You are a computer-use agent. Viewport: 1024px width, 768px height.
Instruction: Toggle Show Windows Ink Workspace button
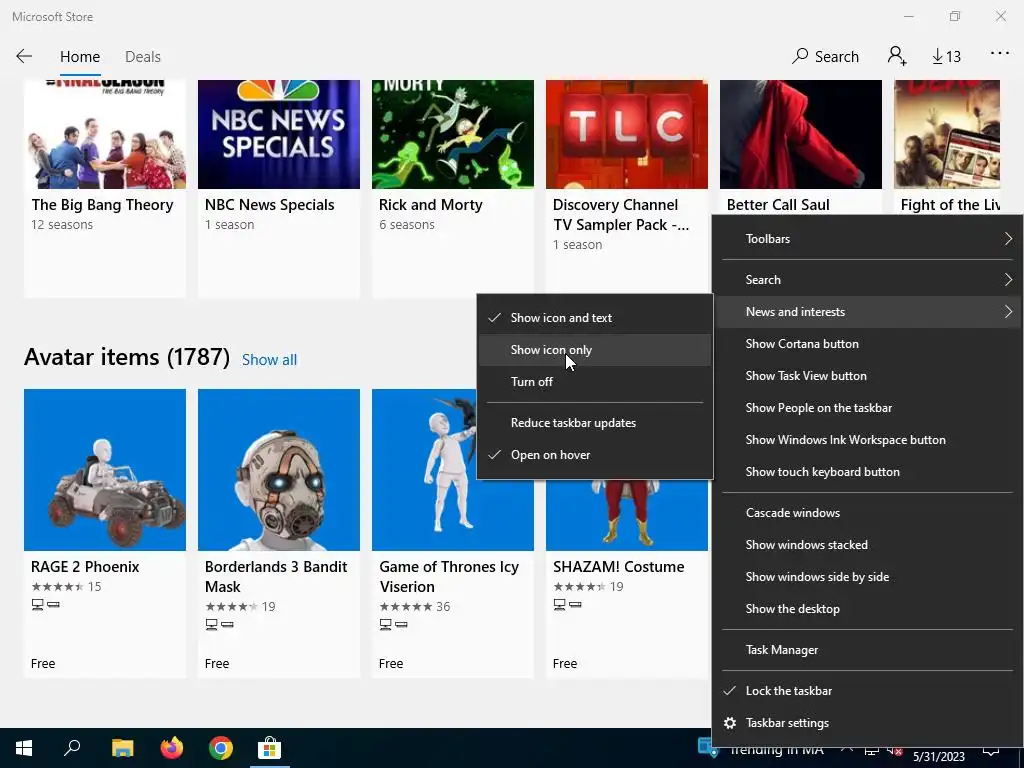tap(869, 440)
